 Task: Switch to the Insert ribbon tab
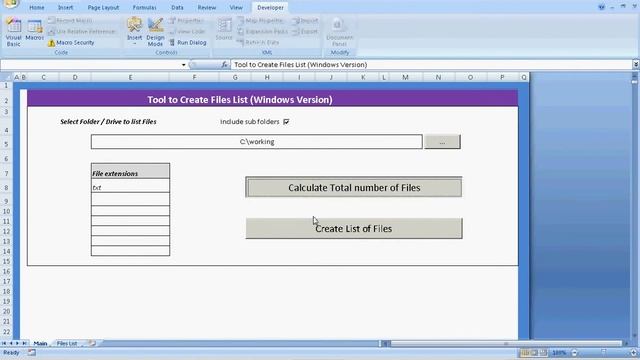65,7
